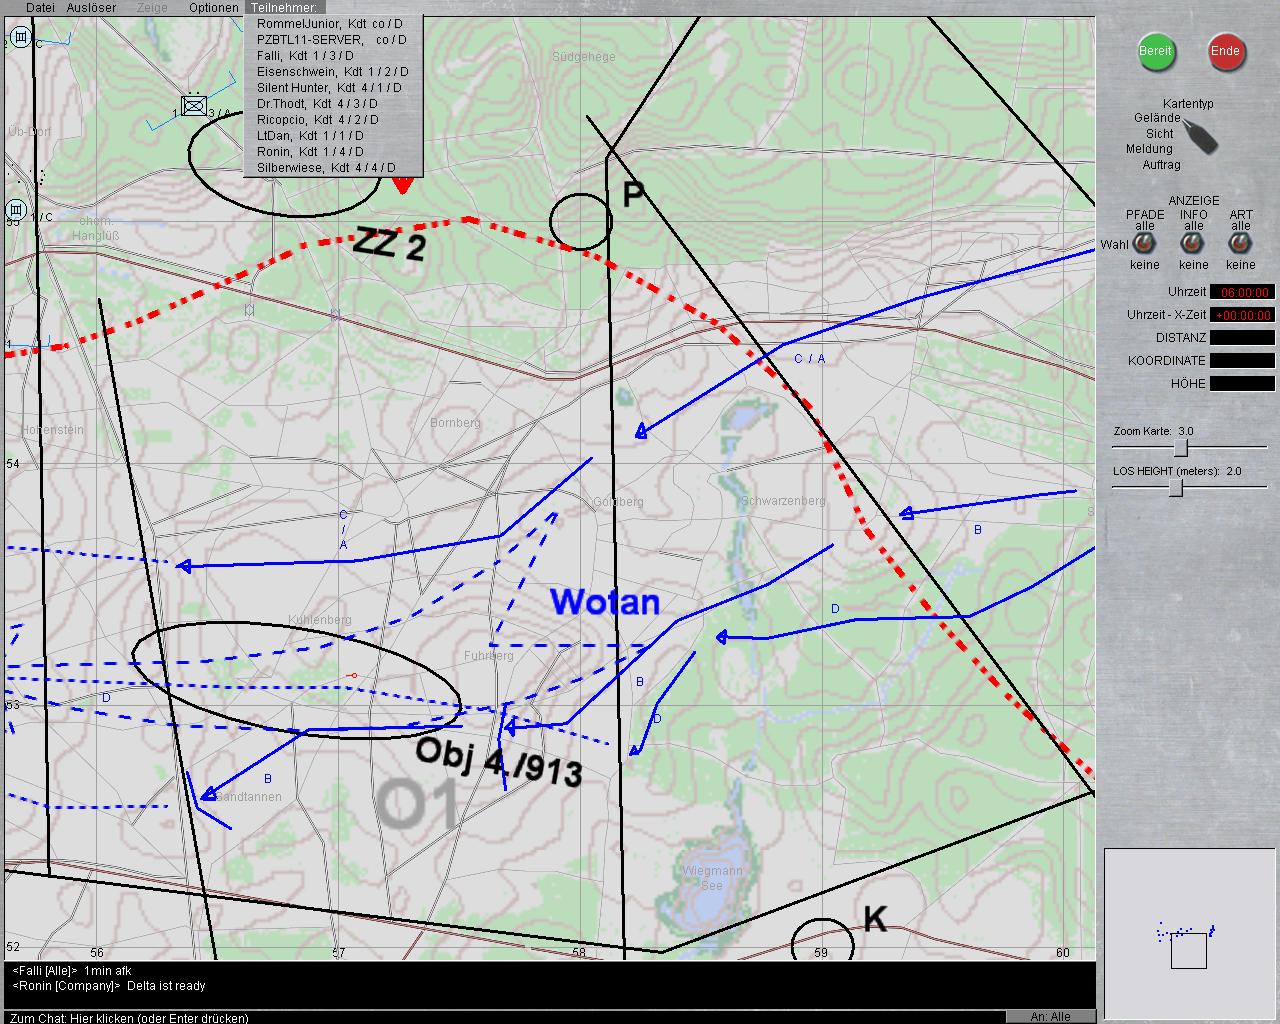Toggle the INFO display switch
Screen dimensions: 1280x1024
1193,244
